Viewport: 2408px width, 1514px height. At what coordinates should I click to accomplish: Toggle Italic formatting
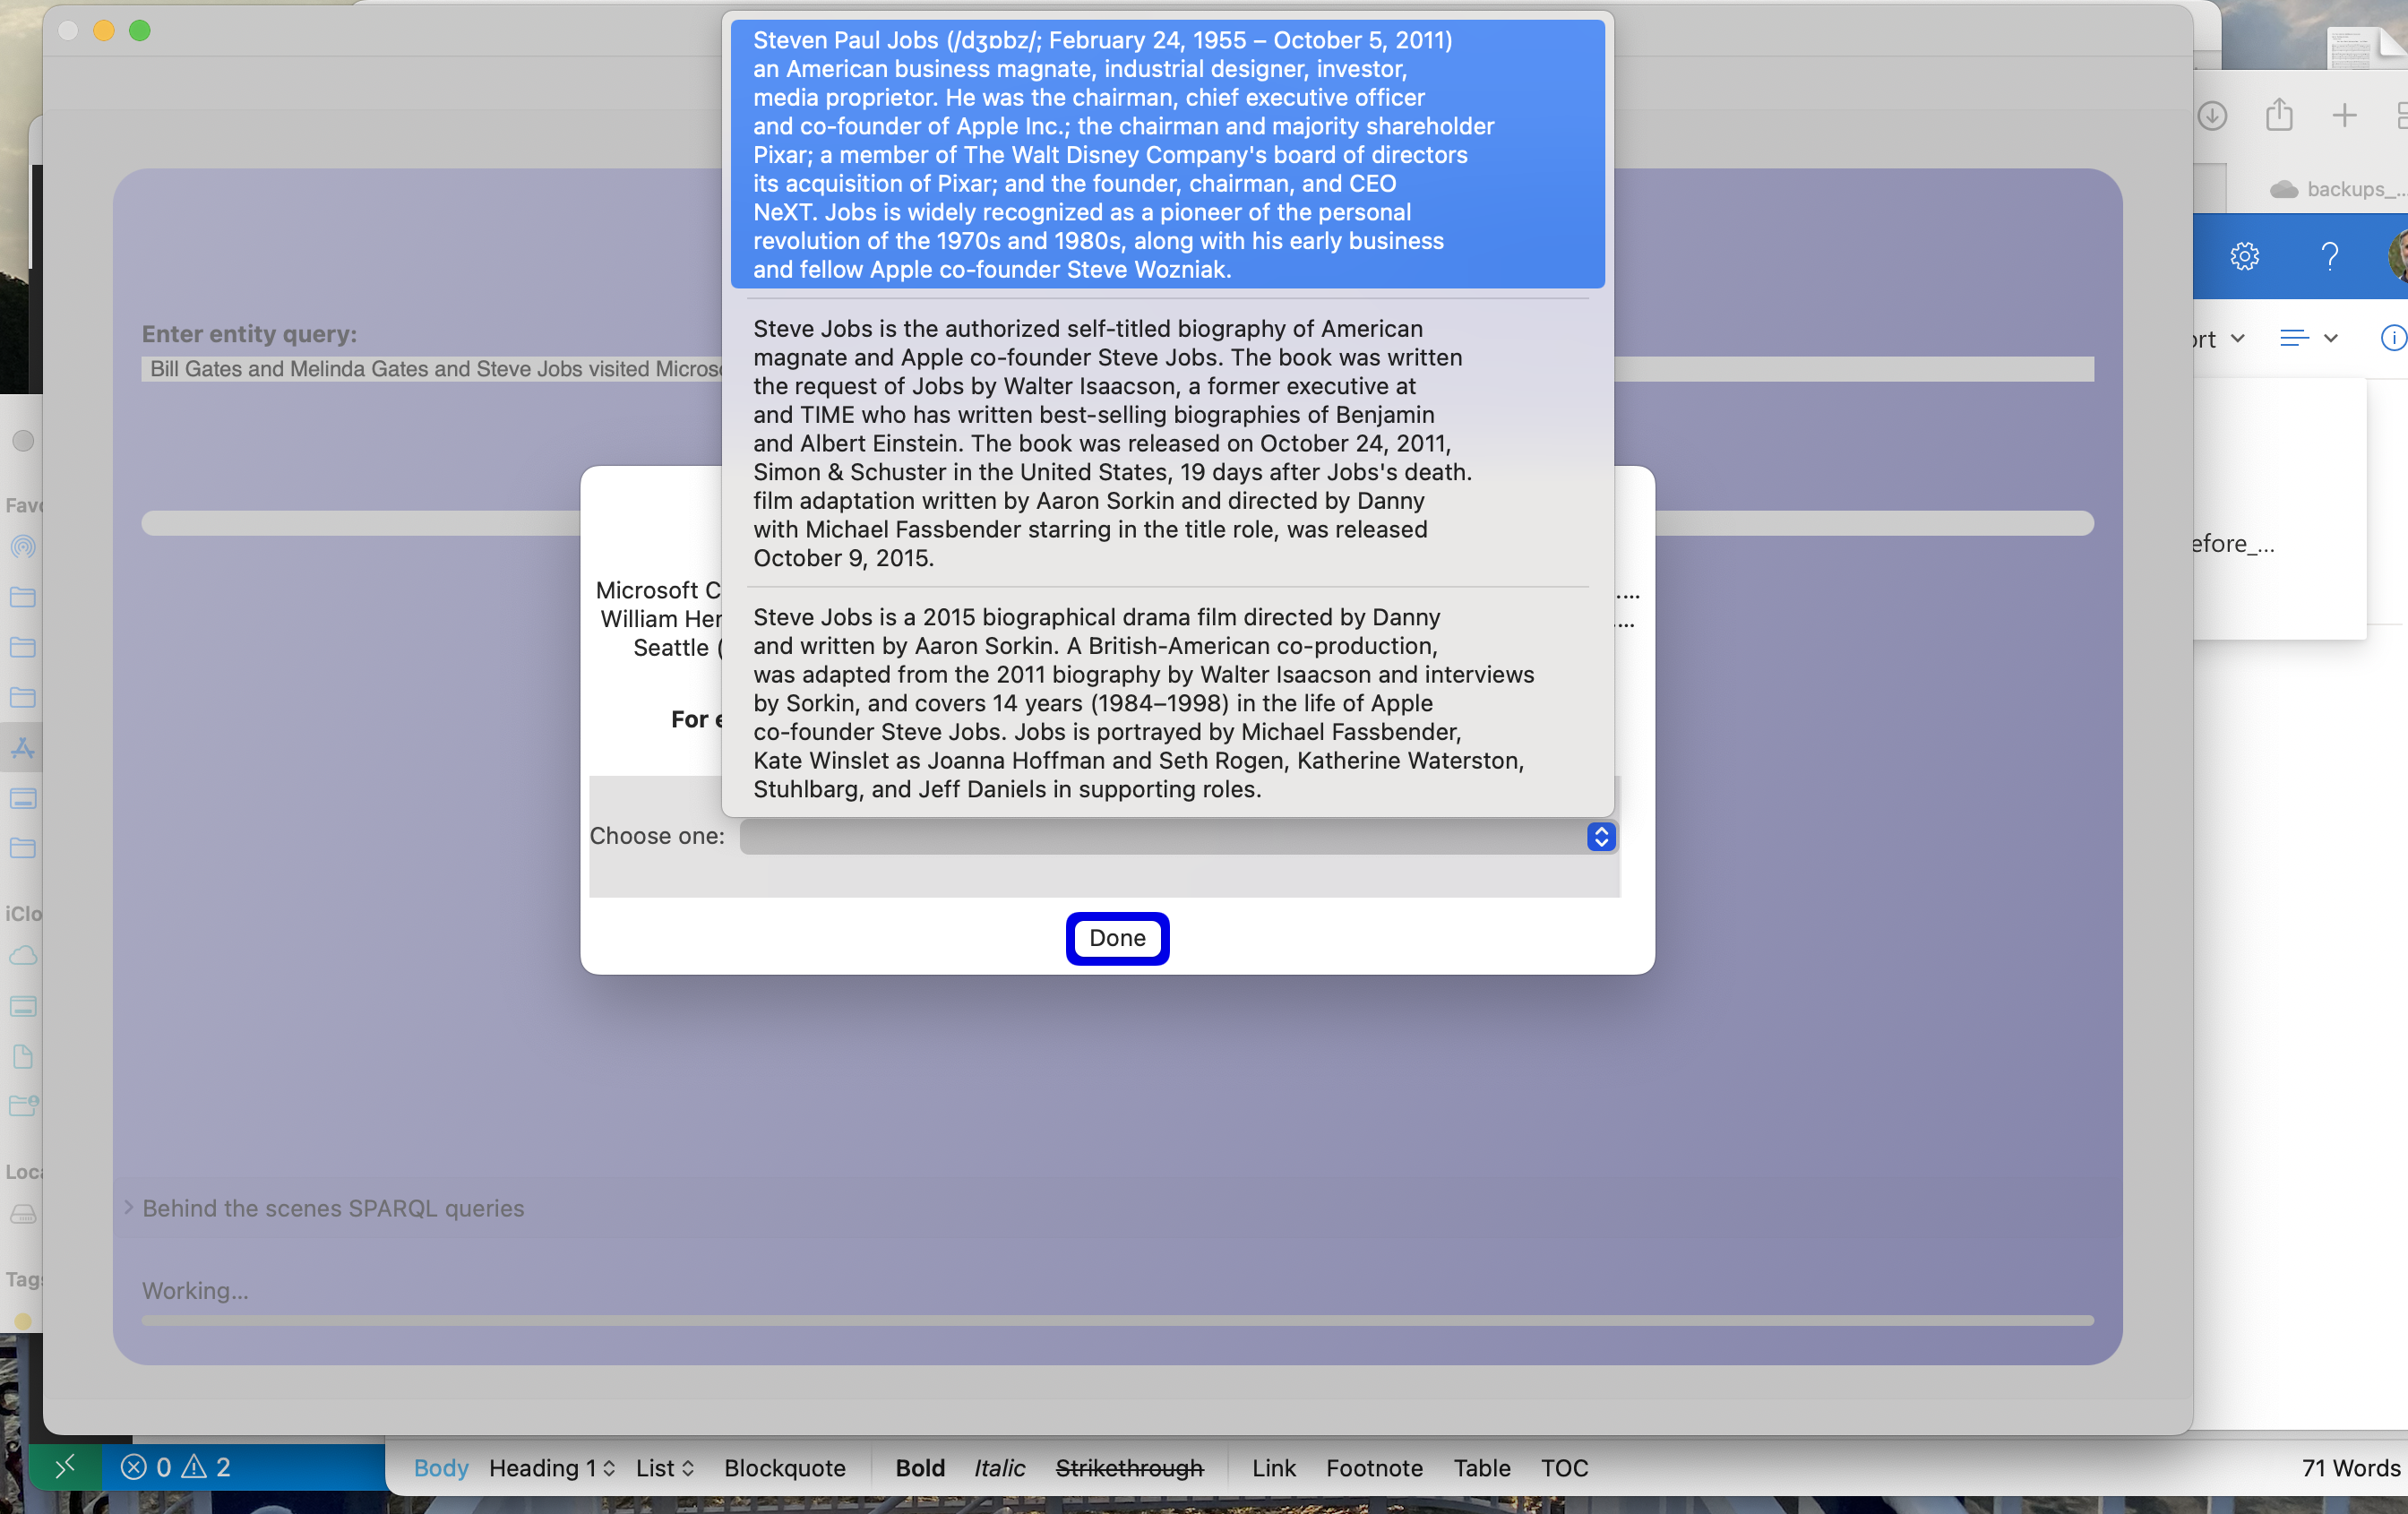[998, 1468]
